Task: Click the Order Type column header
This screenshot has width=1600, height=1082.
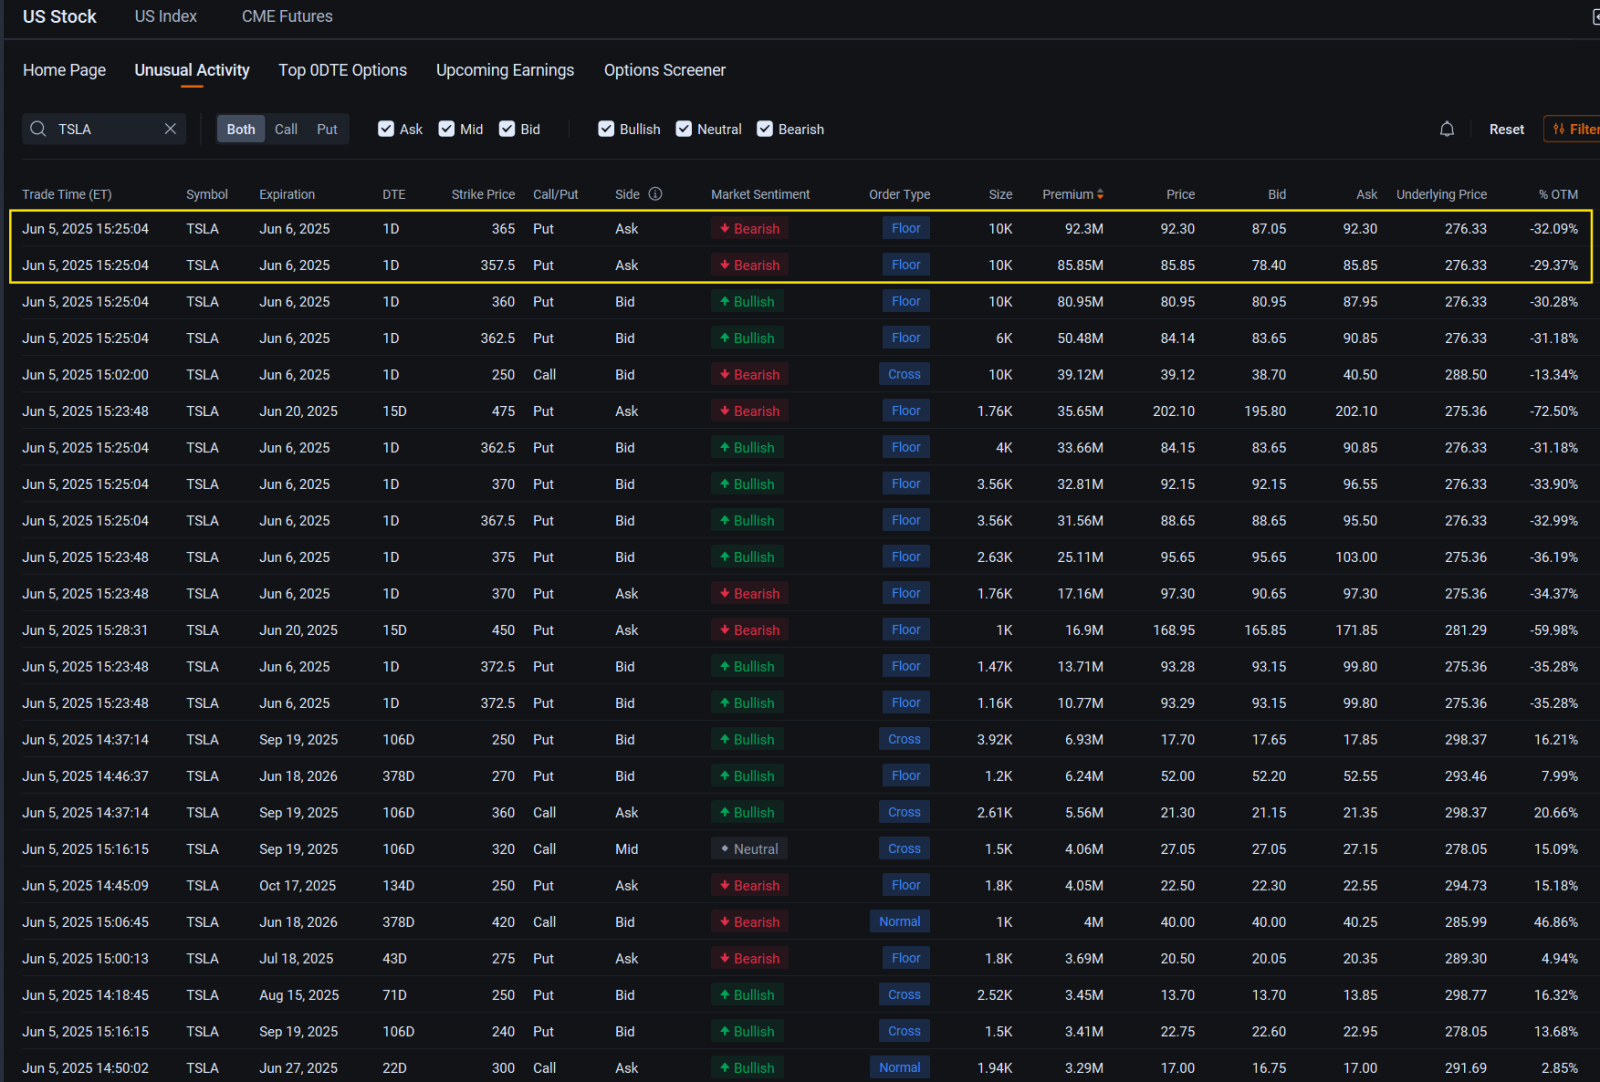Action: 899,194
